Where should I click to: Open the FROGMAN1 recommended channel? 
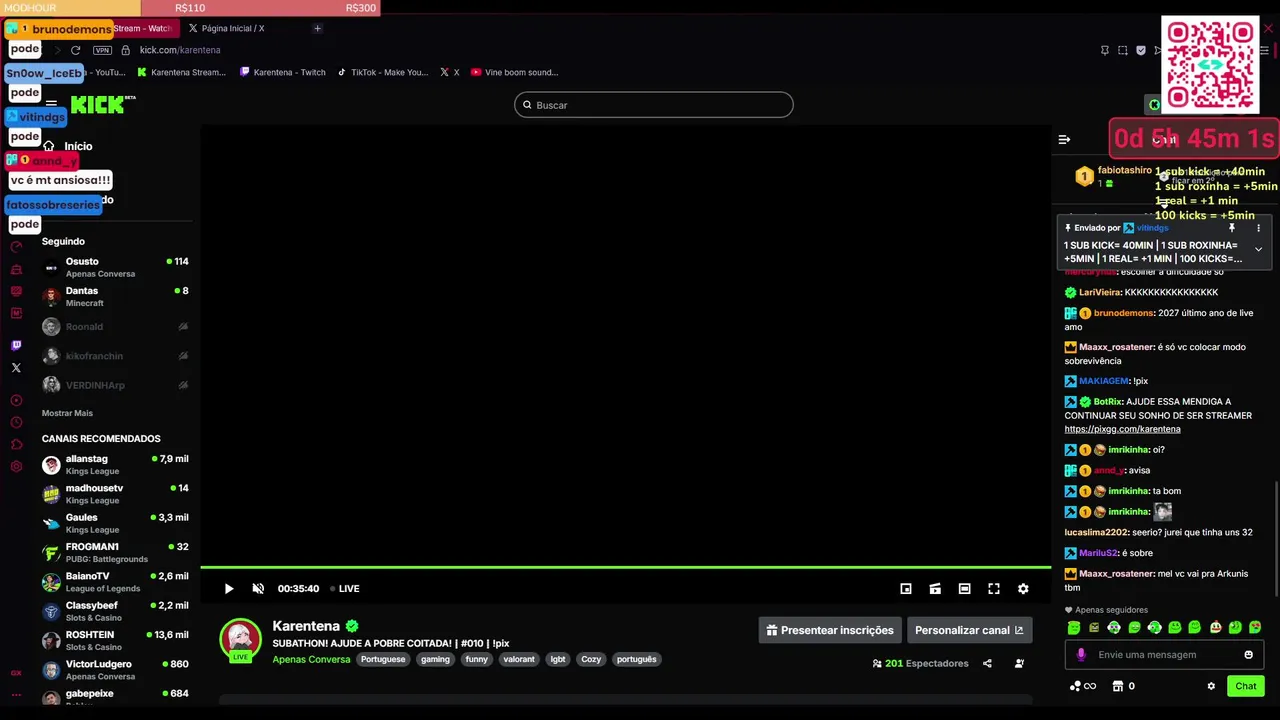point(115,553)
